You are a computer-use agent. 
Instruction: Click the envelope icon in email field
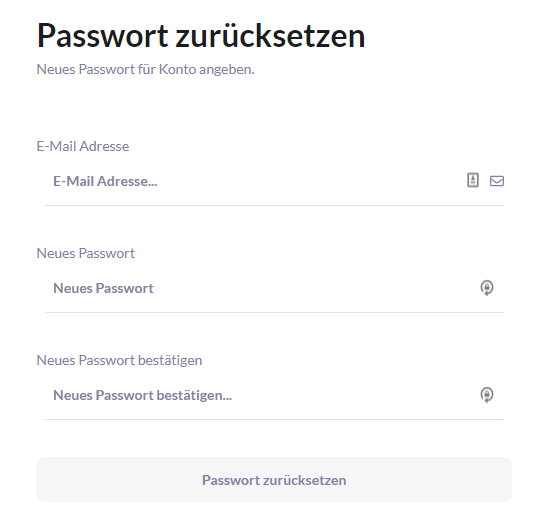pos(496,181)
